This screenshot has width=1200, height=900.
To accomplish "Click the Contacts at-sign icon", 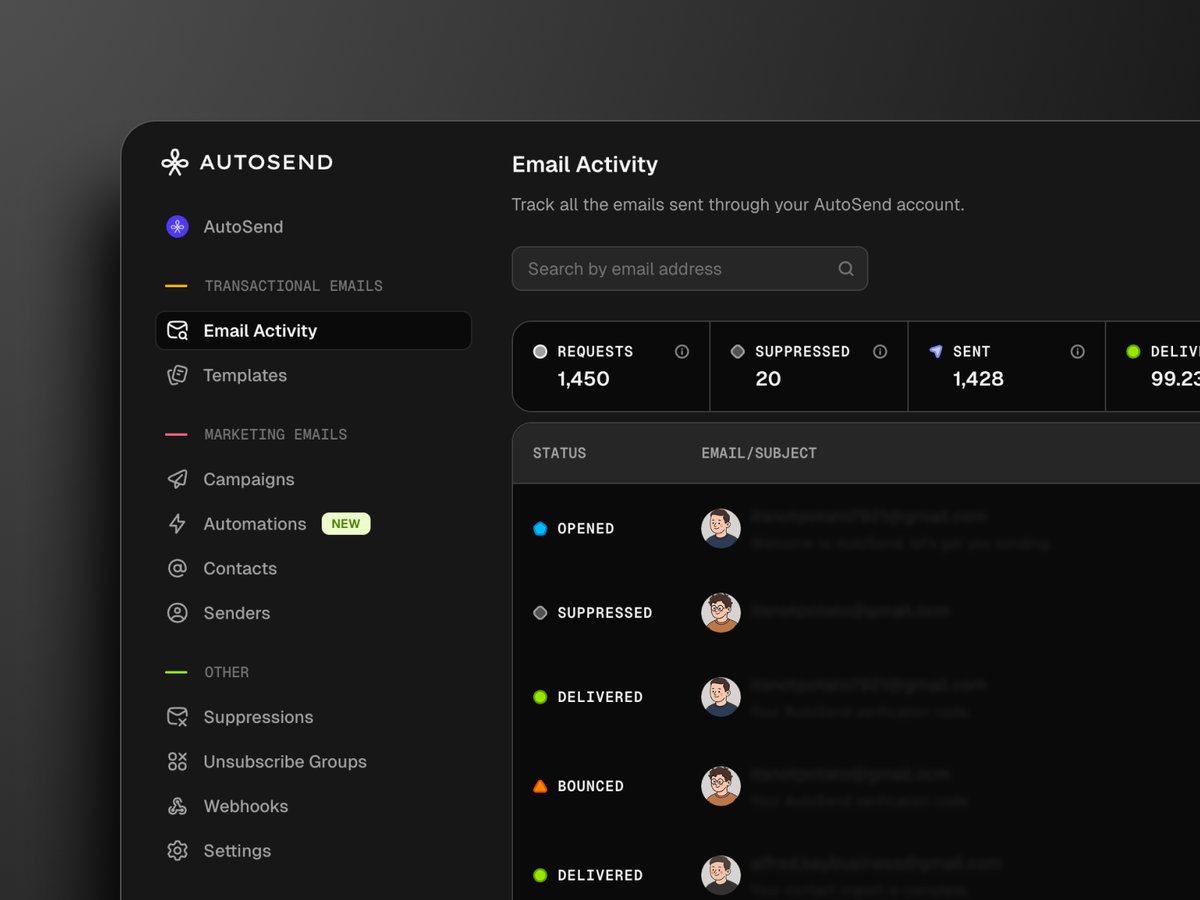I will pyautogui.click(x=177, y=568).
